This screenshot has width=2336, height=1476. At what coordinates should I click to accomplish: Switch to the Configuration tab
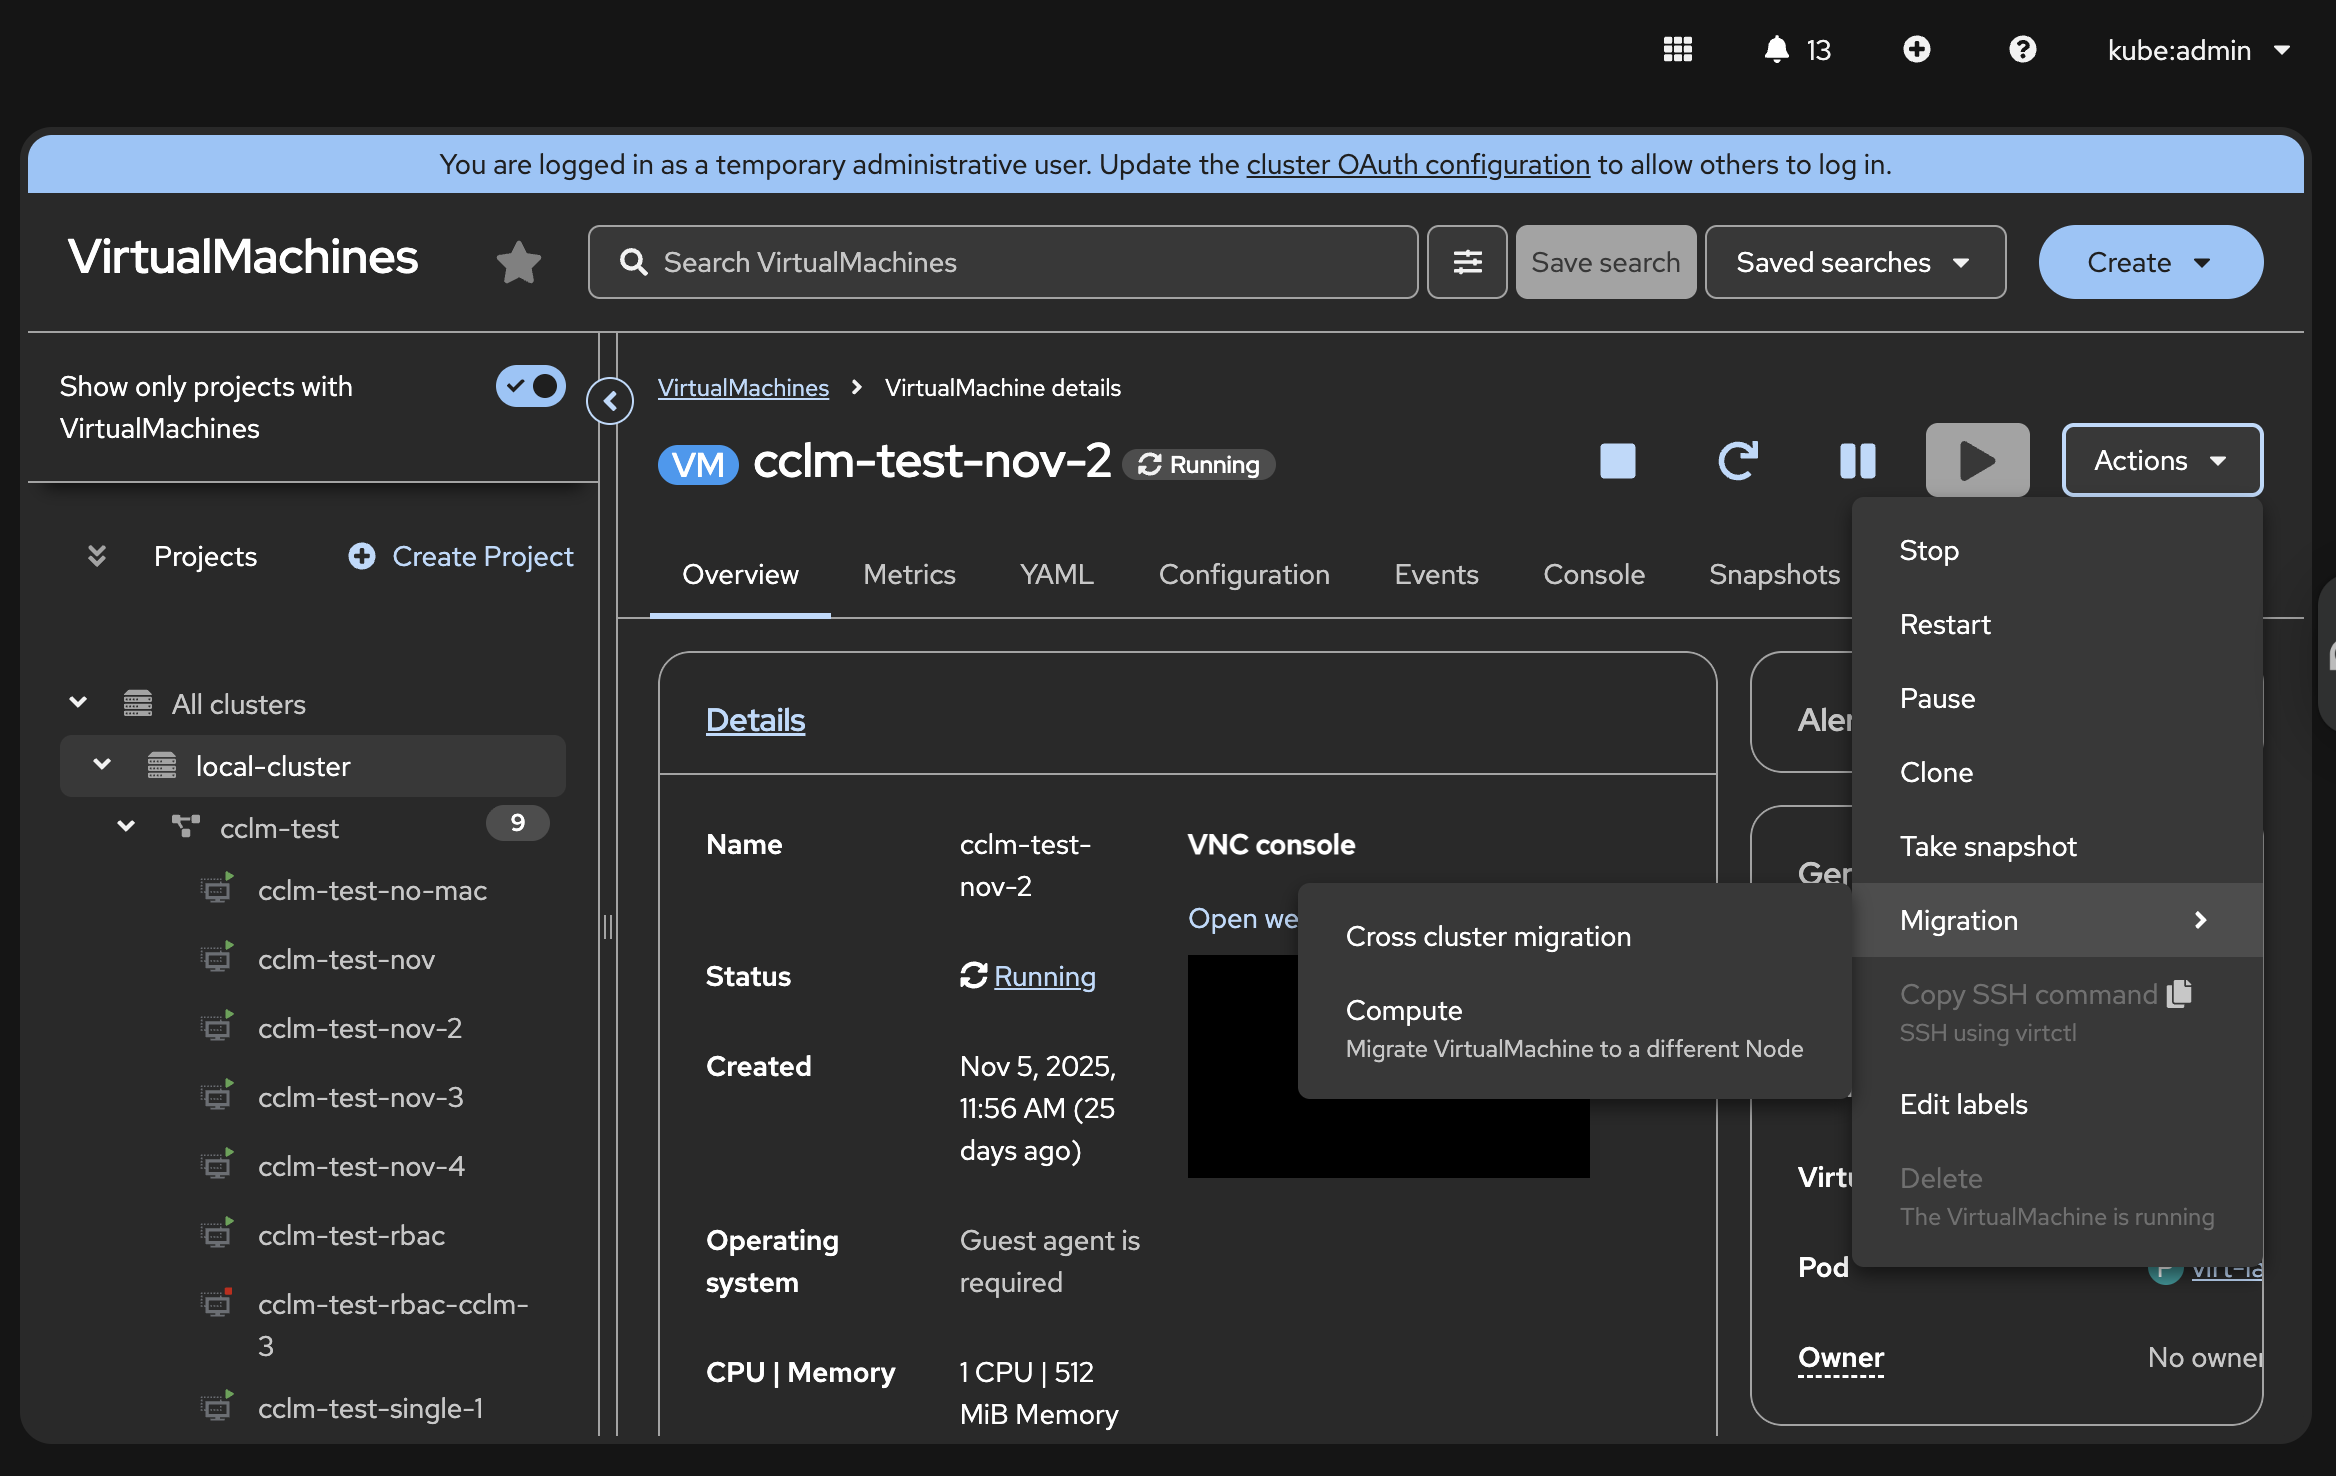(1243, 574)
